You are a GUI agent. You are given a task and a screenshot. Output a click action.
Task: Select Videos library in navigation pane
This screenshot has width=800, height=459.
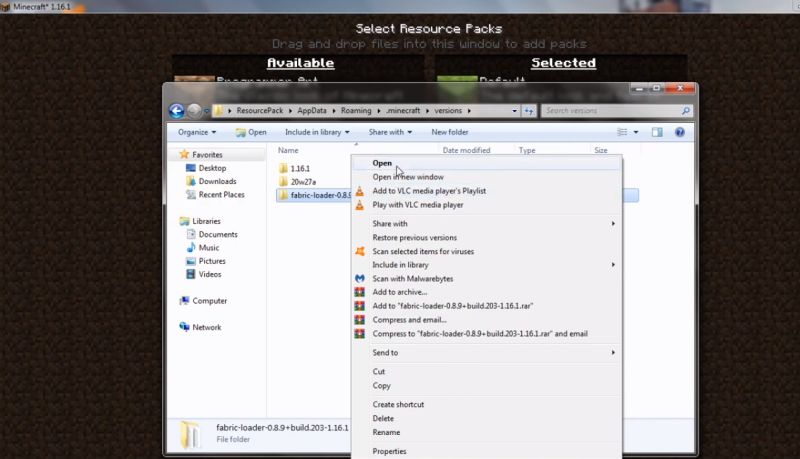(204, 274)
